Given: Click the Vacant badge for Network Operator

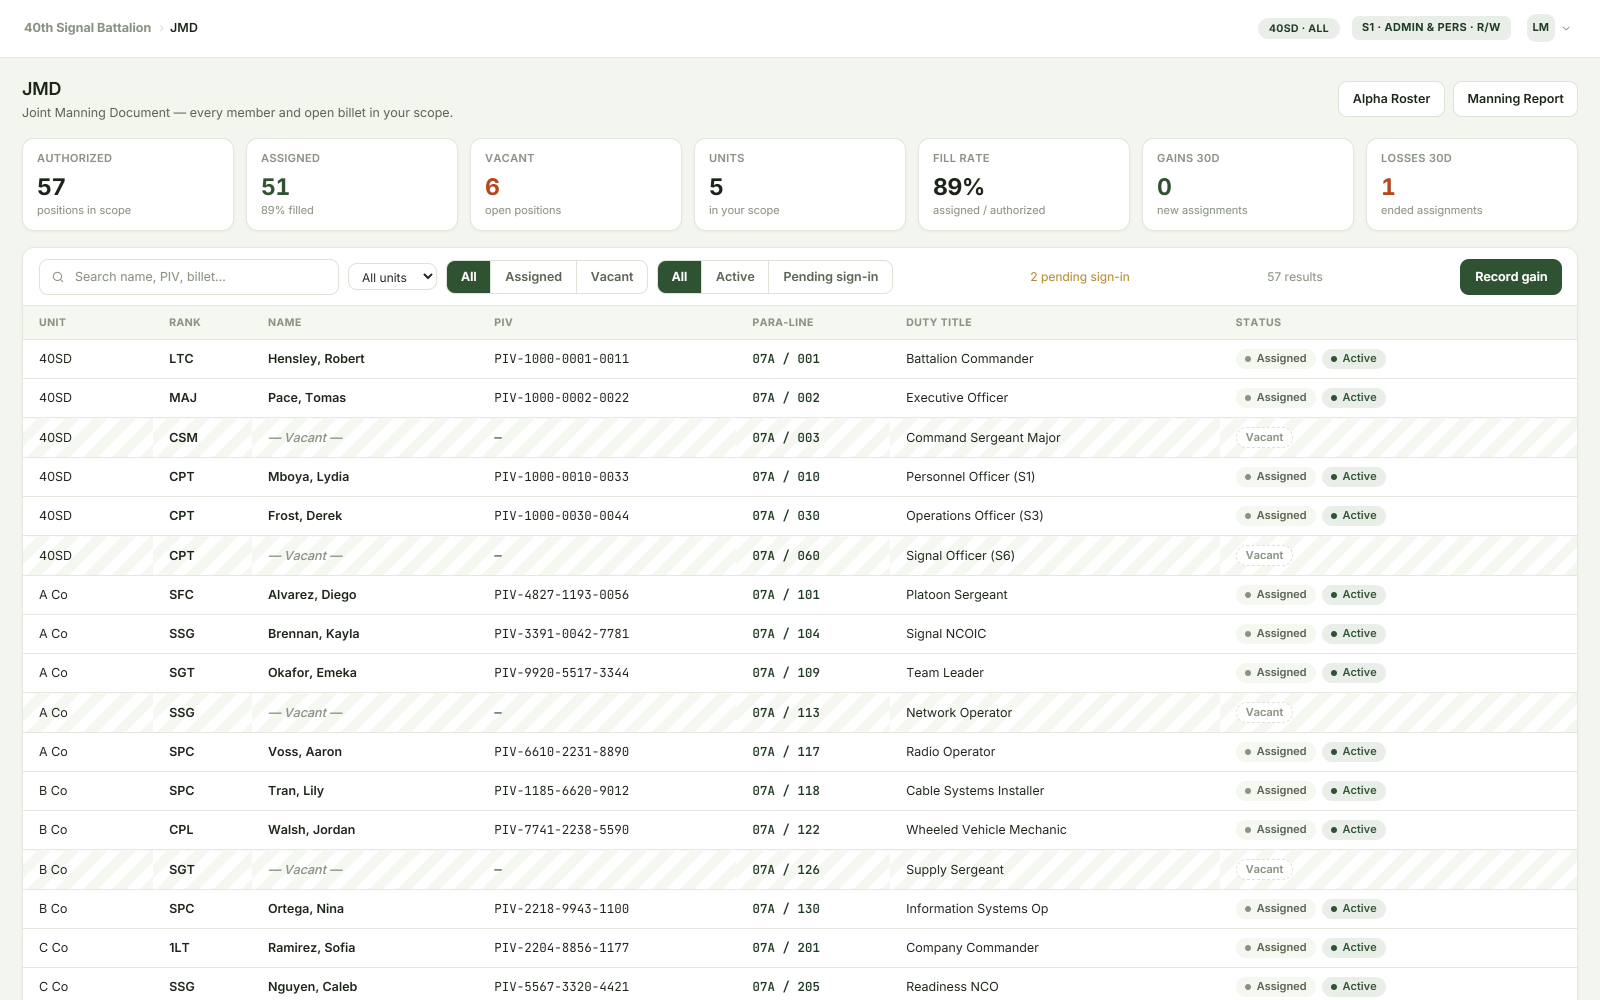Looking at the screenshot, I should pos(1264,713).
